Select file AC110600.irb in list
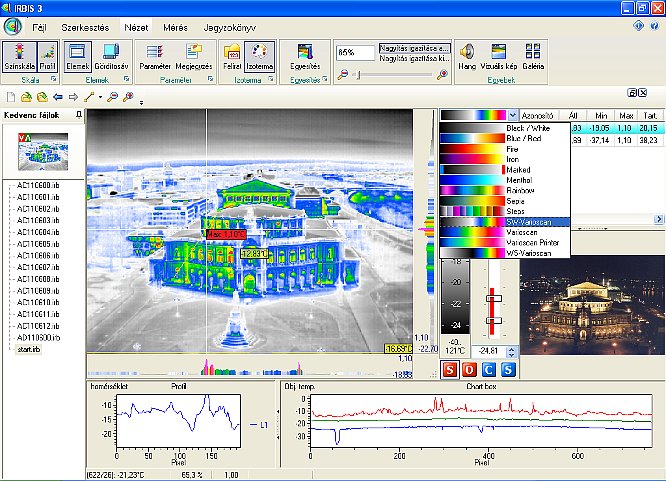Screen dimensions: 666x481 tap(38, 185)
